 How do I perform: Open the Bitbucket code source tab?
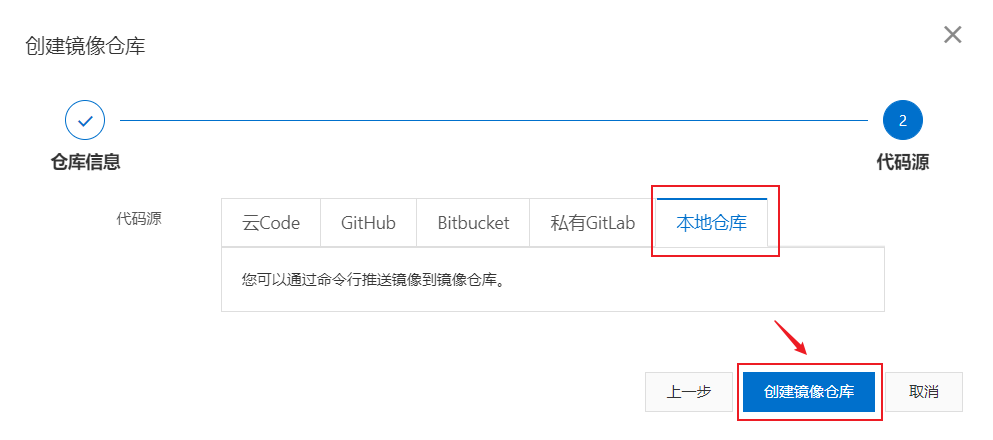tap(473, 223)
